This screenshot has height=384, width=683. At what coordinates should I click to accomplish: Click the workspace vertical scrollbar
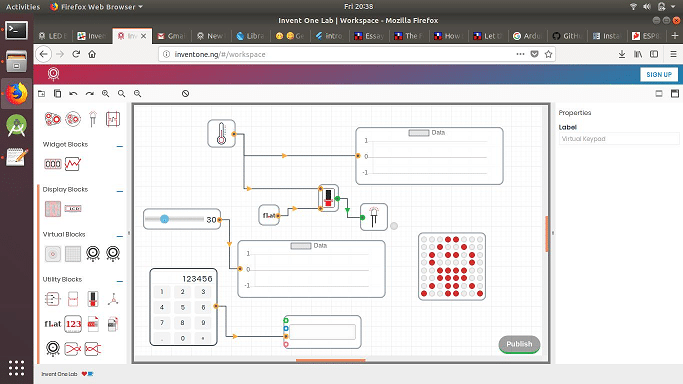547,234
